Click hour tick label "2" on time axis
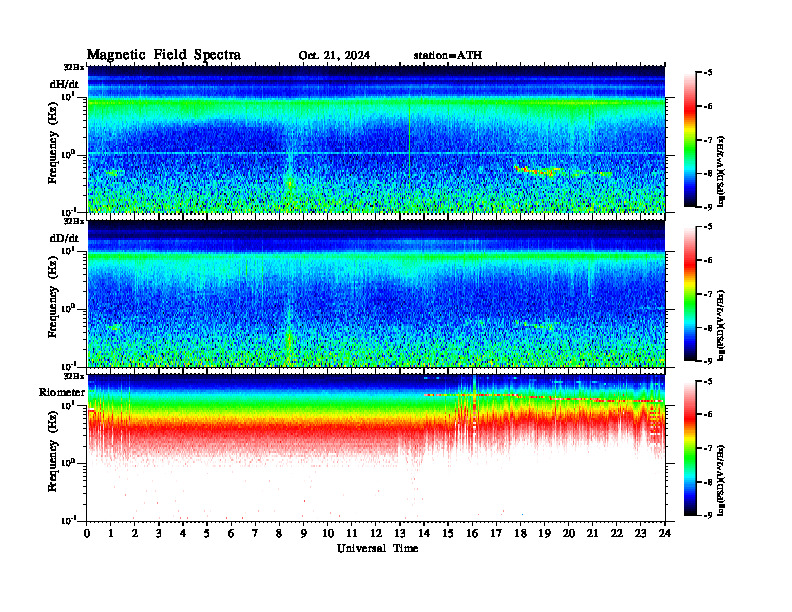 point(135,534)
